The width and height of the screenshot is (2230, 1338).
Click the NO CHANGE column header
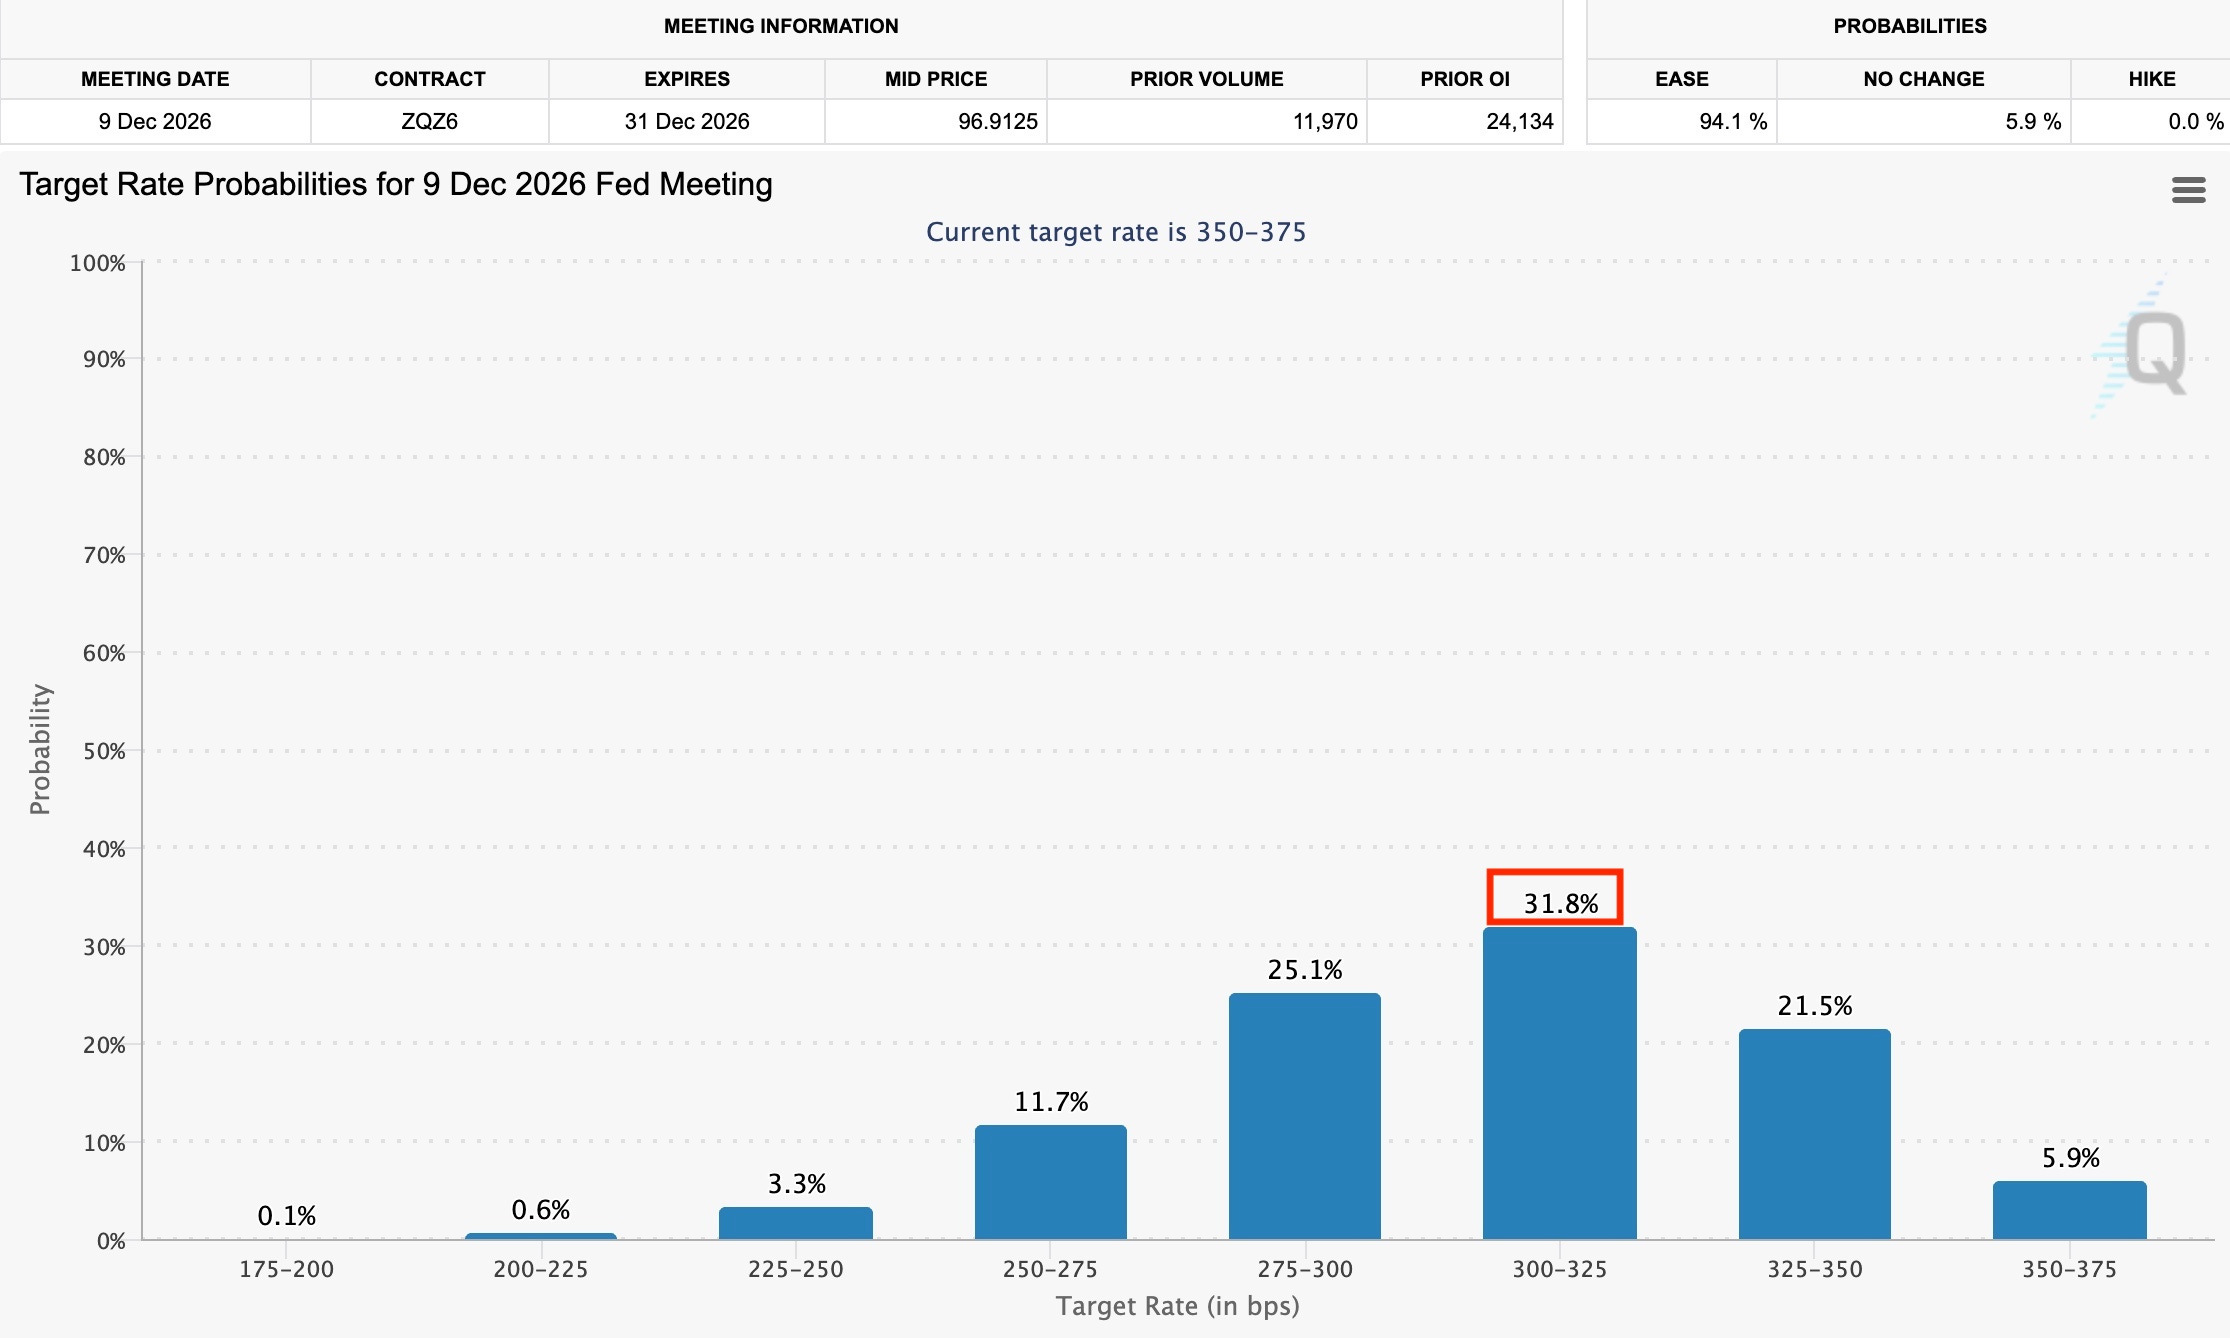1923,79
